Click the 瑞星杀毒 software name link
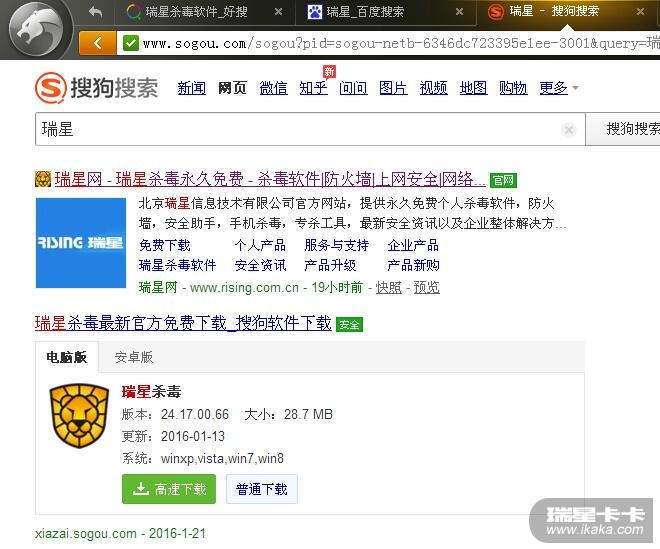Viewport: 660px width, 549px height. pyautogui.click(x=152, y=392)
